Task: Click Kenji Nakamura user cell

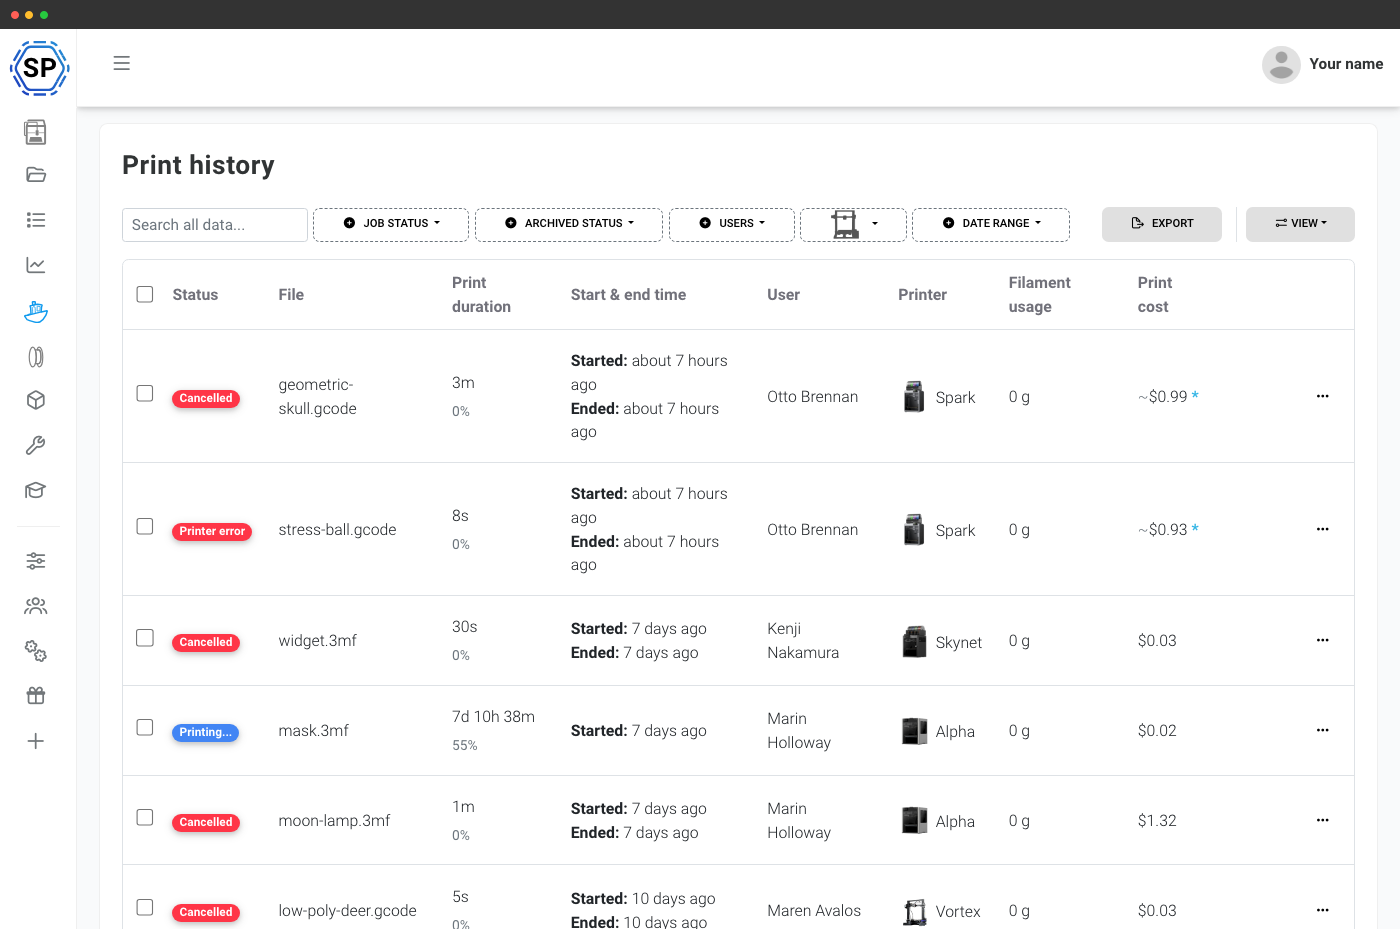Action: 803,641
